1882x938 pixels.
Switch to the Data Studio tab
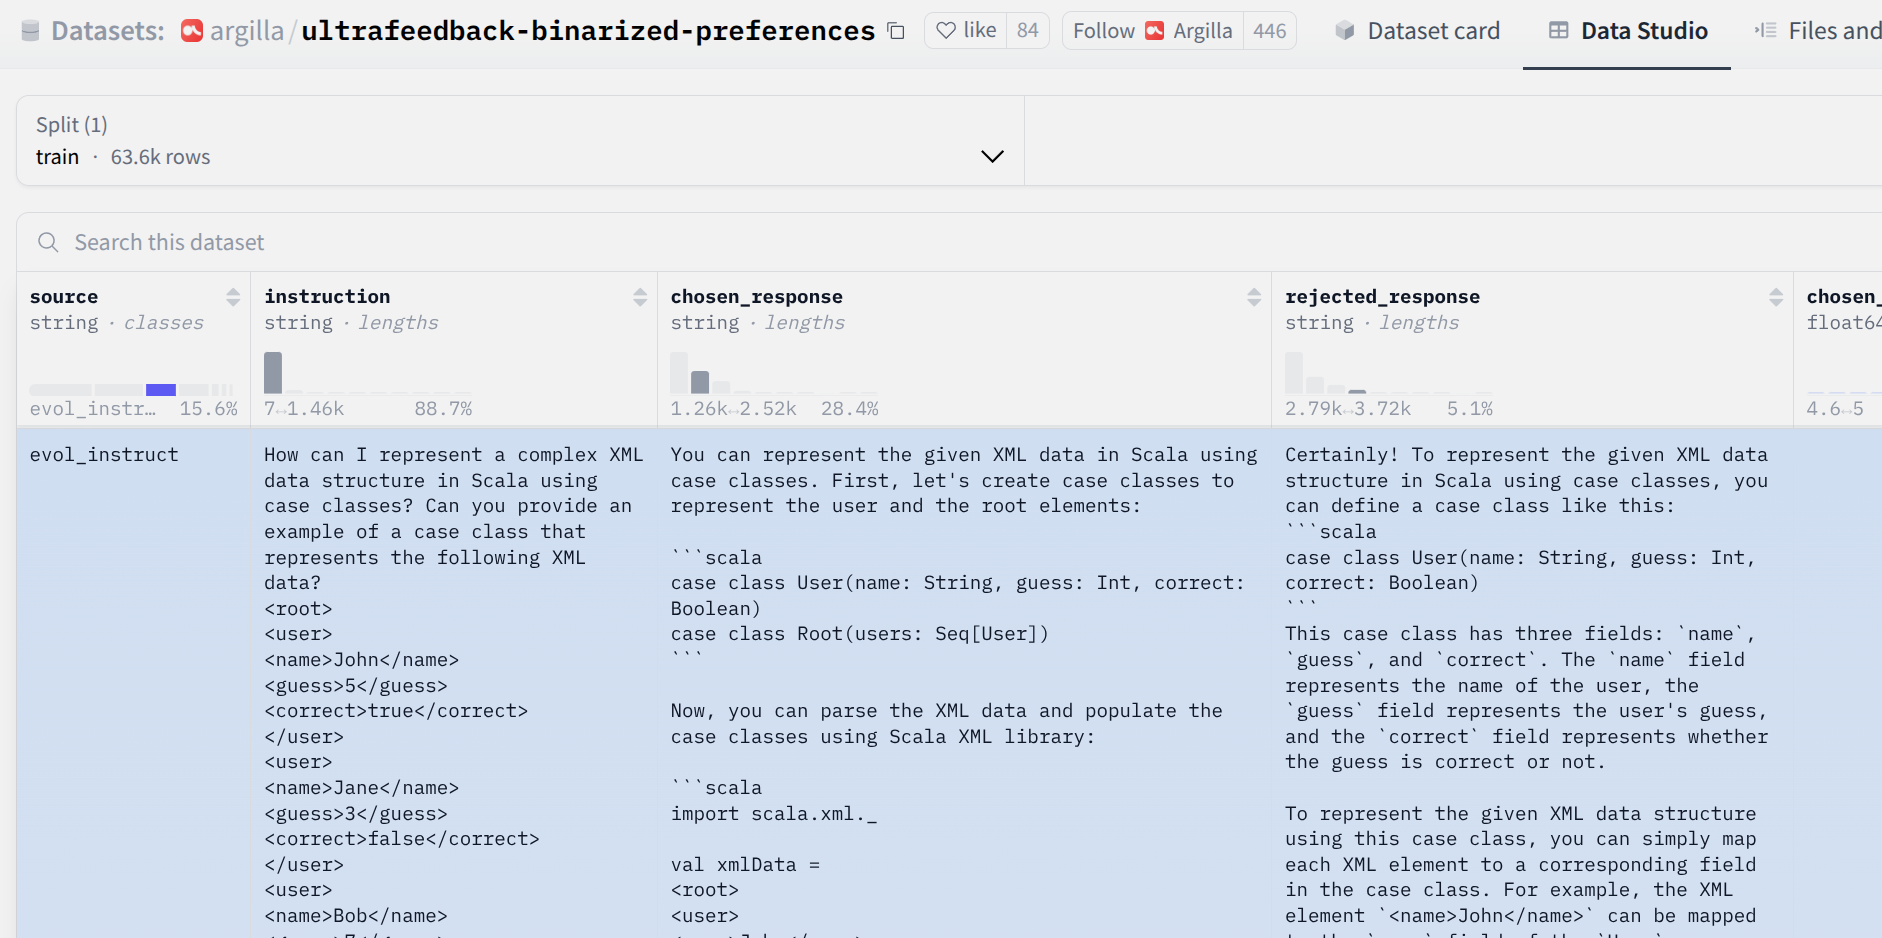click(x=1628, y=31)
